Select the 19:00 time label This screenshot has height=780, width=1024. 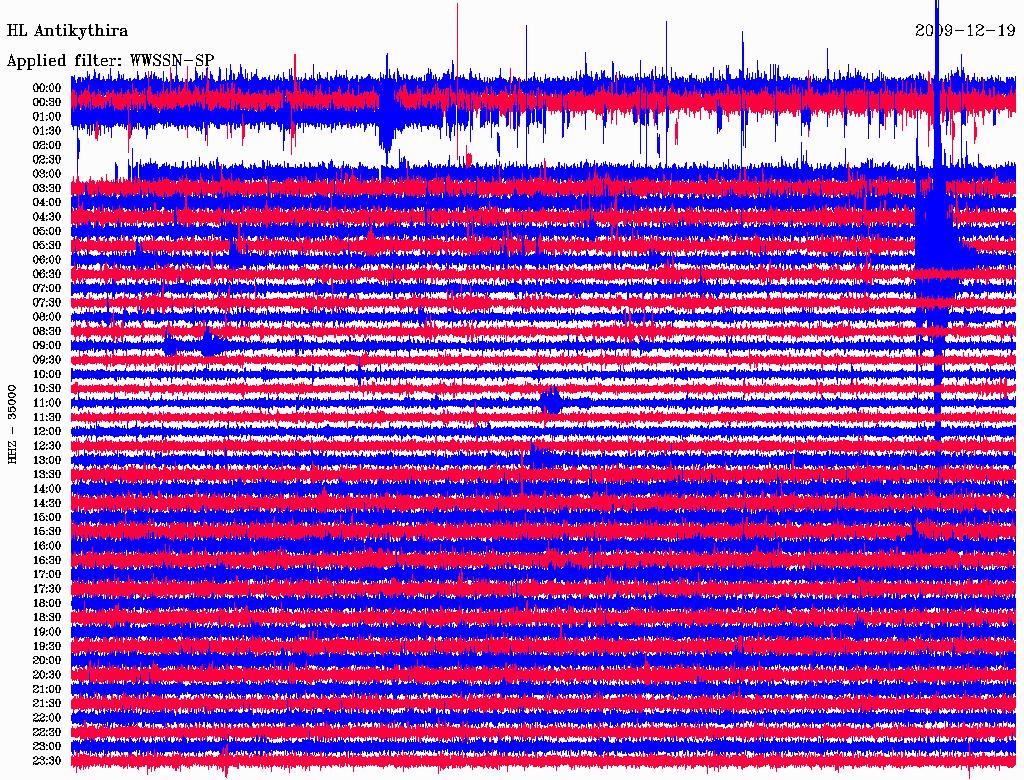47,632
